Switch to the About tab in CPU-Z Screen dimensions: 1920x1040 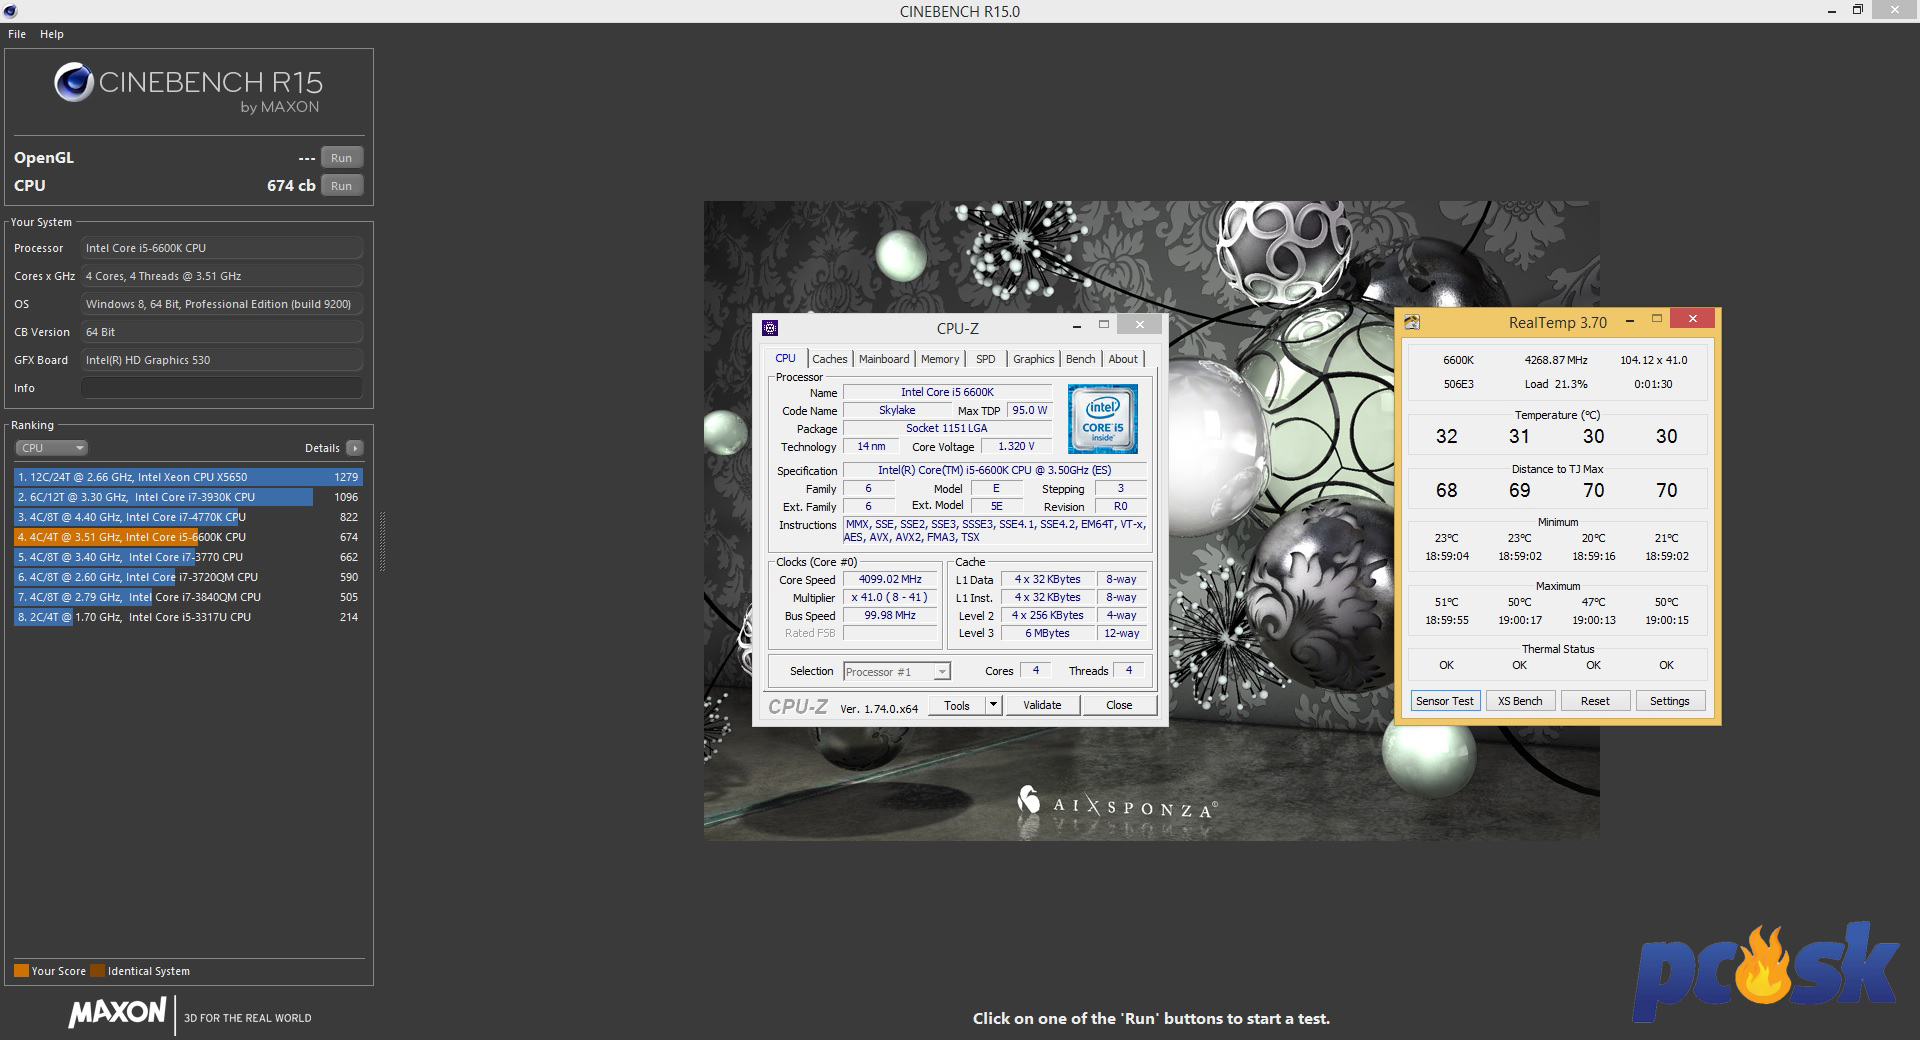pyautogui.click(x=1123, y=359)
